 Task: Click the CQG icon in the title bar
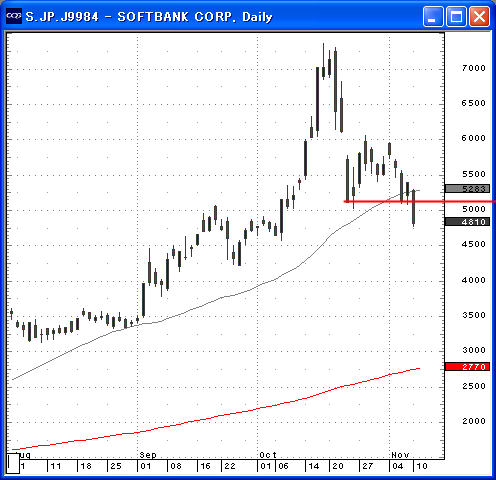point(14,16)
